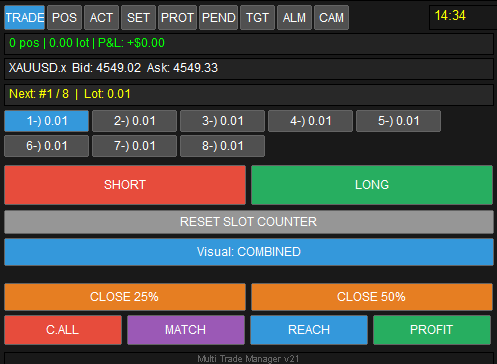Open the TGT tab
This screenshot has width=497, height=364.
(257, 18)
